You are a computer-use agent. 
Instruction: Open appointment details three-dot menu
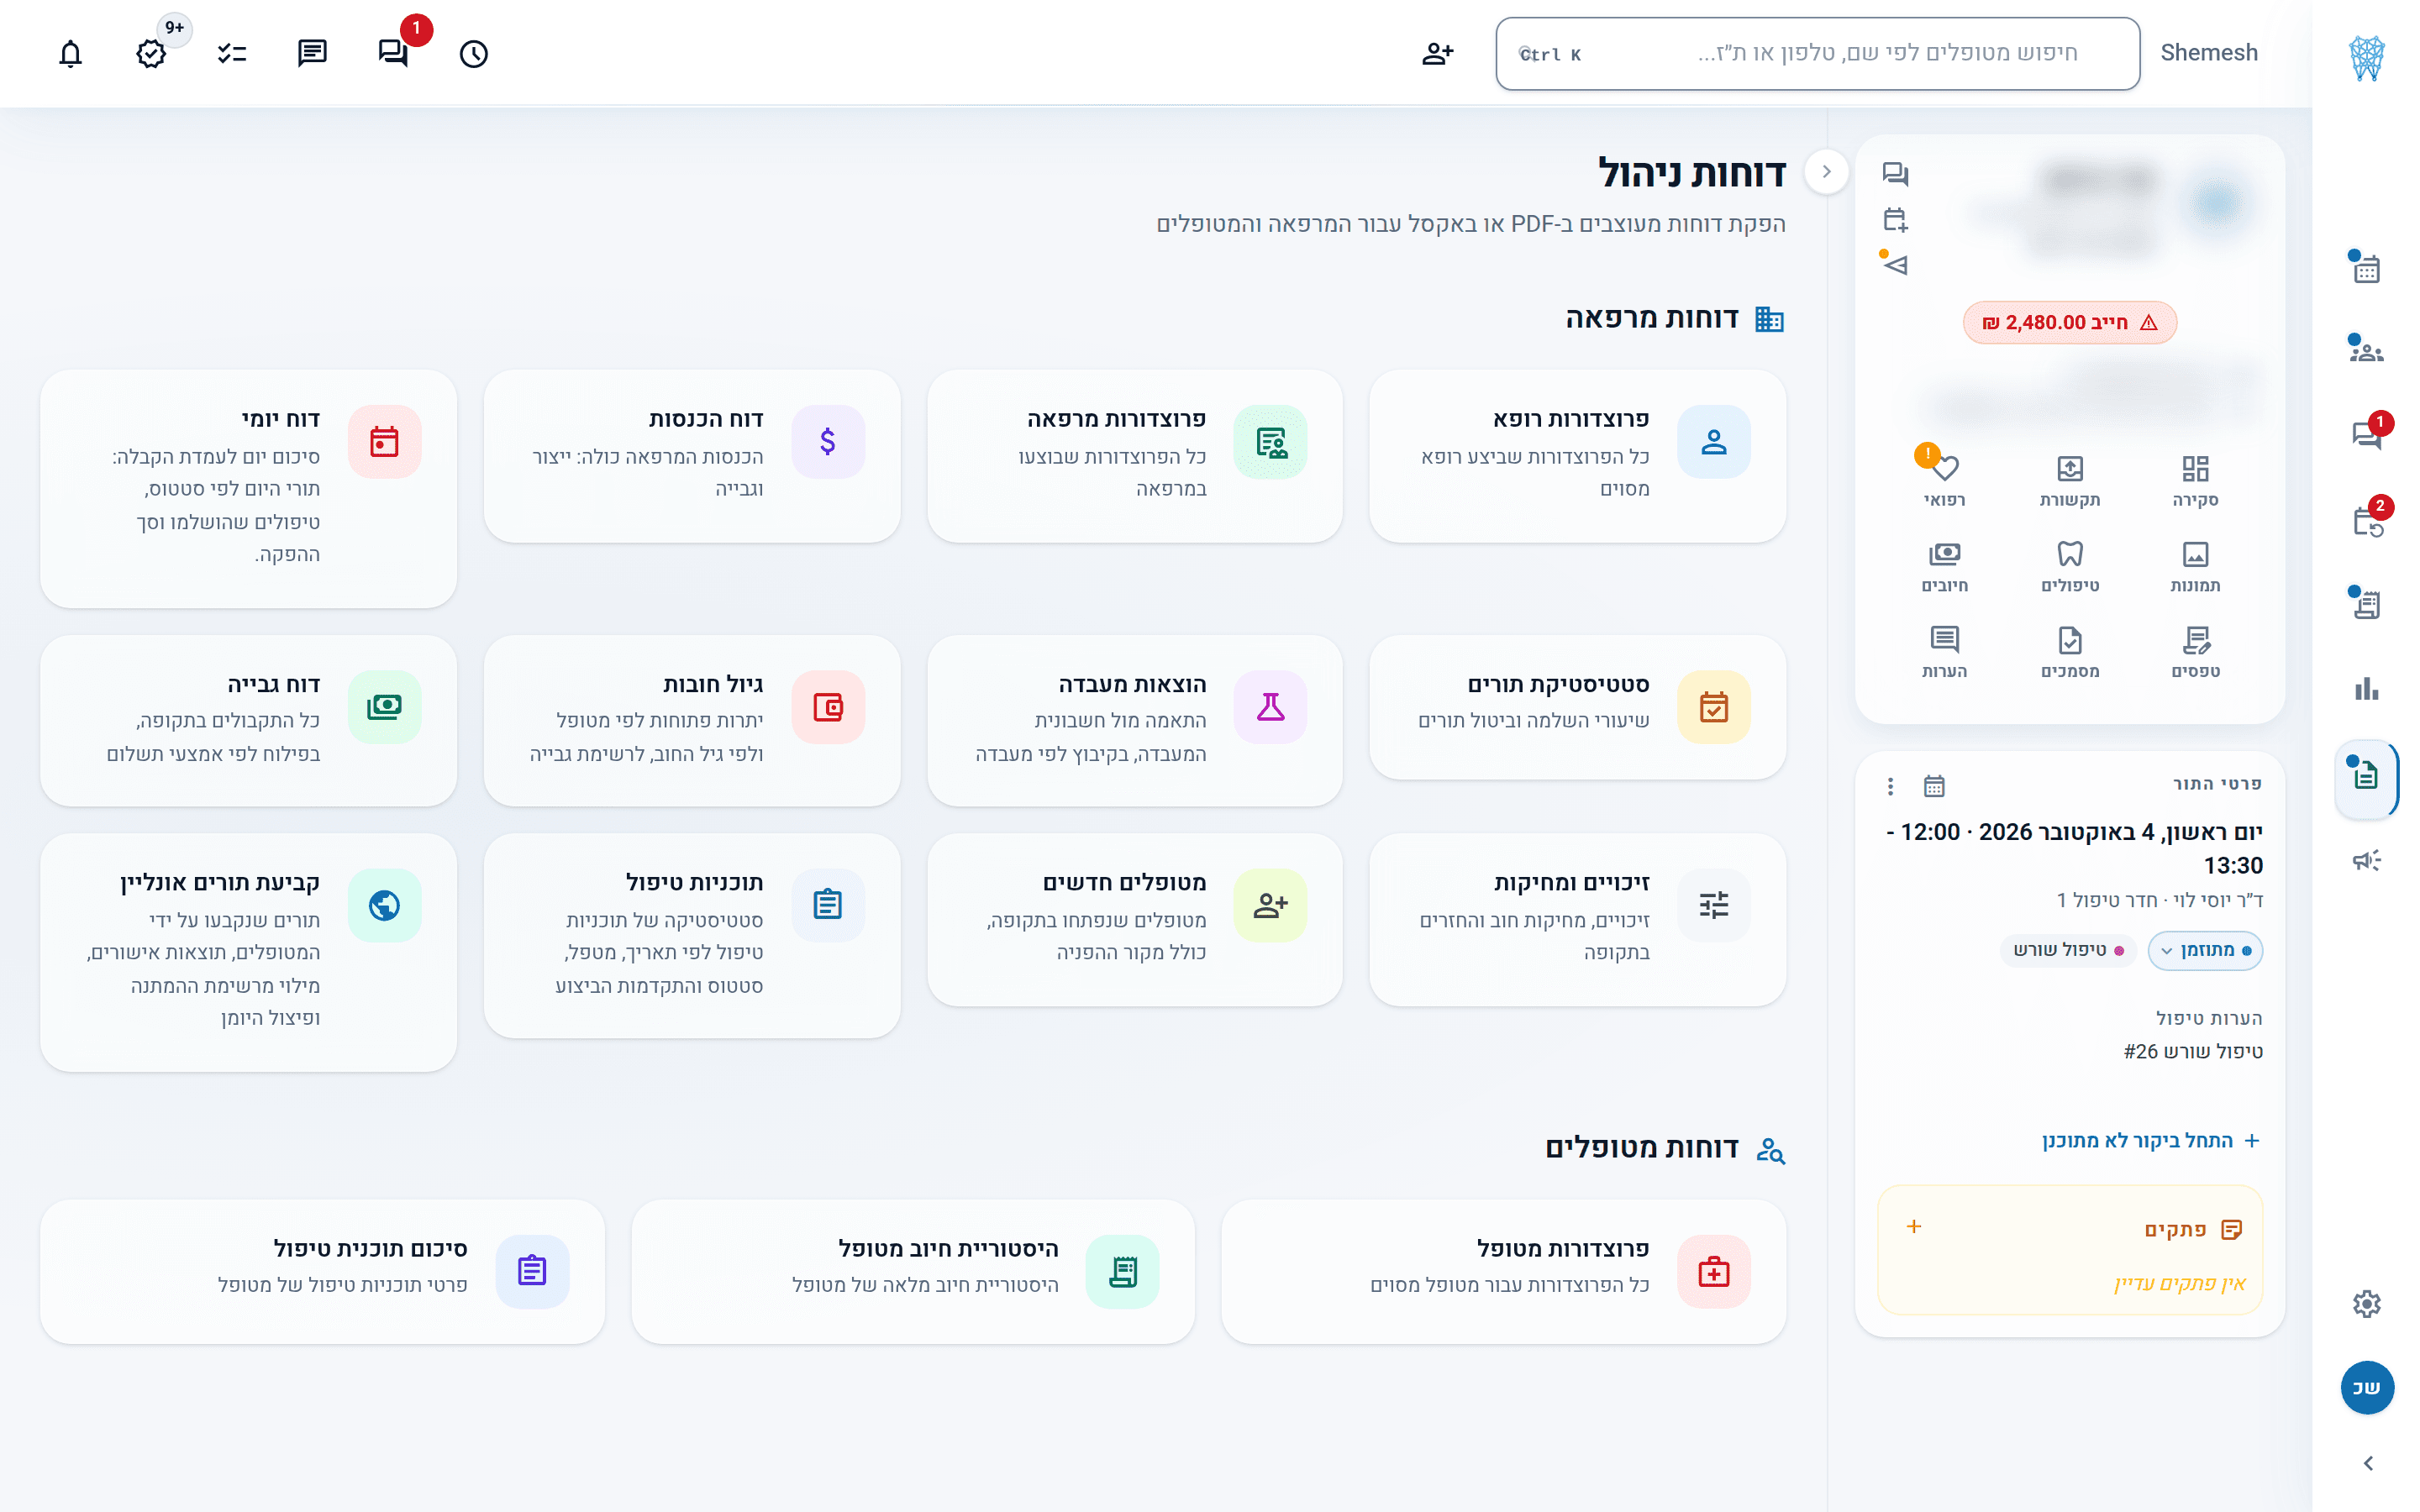pos(1890,786)
